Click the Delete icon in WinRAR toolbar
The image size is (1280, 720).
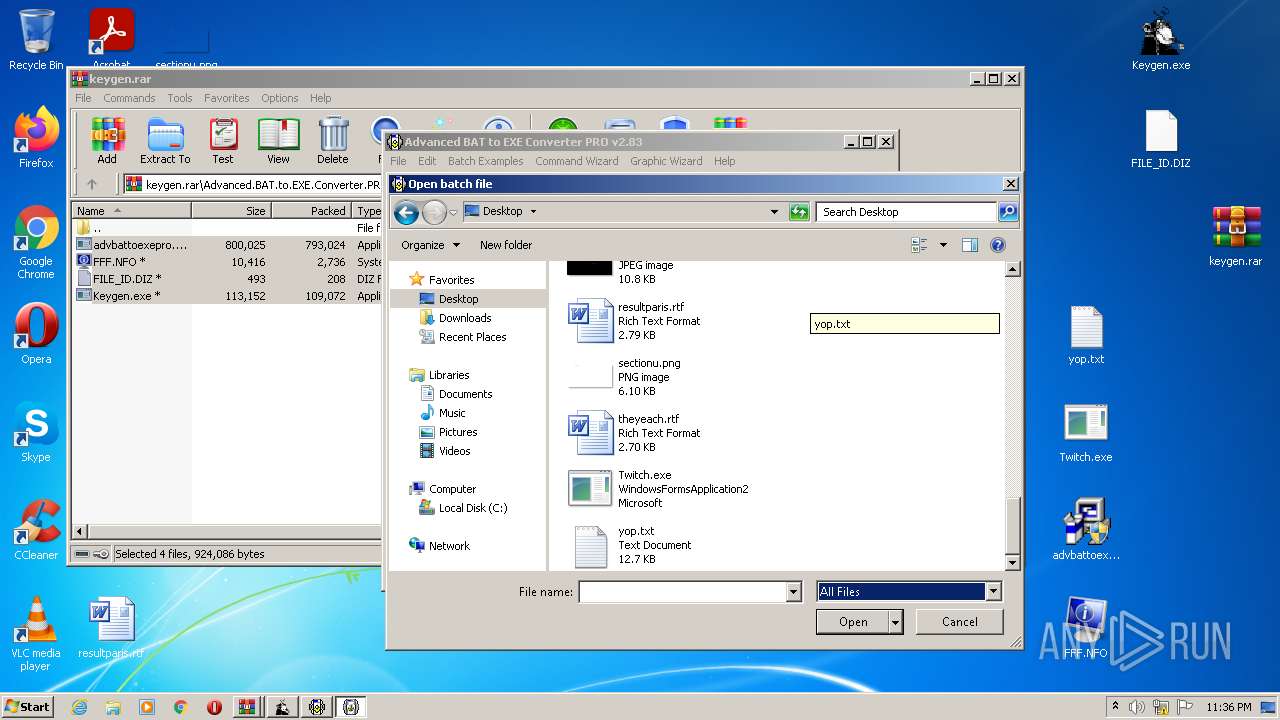point(333,141)
